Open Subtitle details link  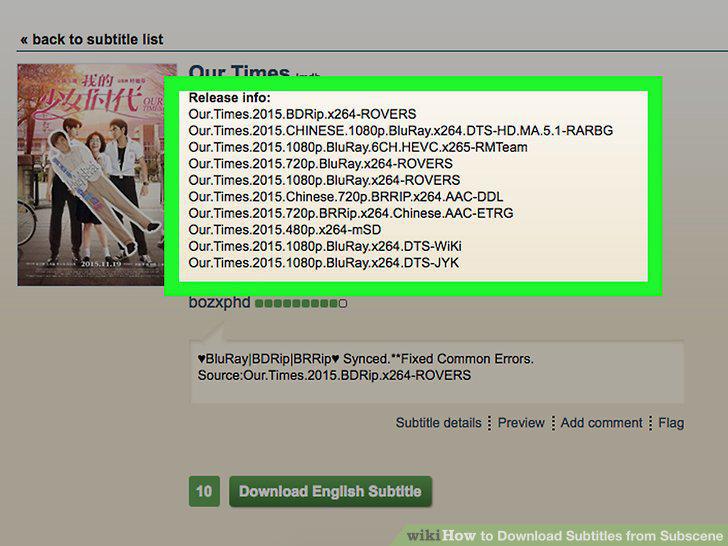tap(438, 423)
